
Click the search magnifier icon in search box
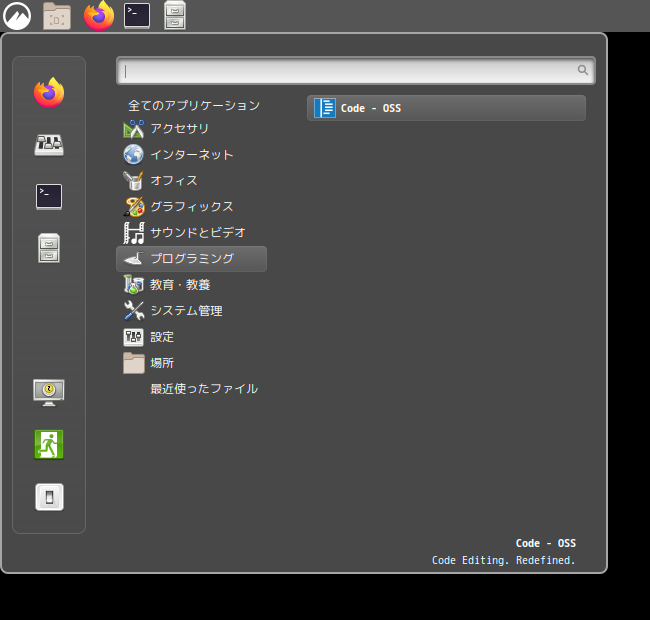(x=583, y=70)
